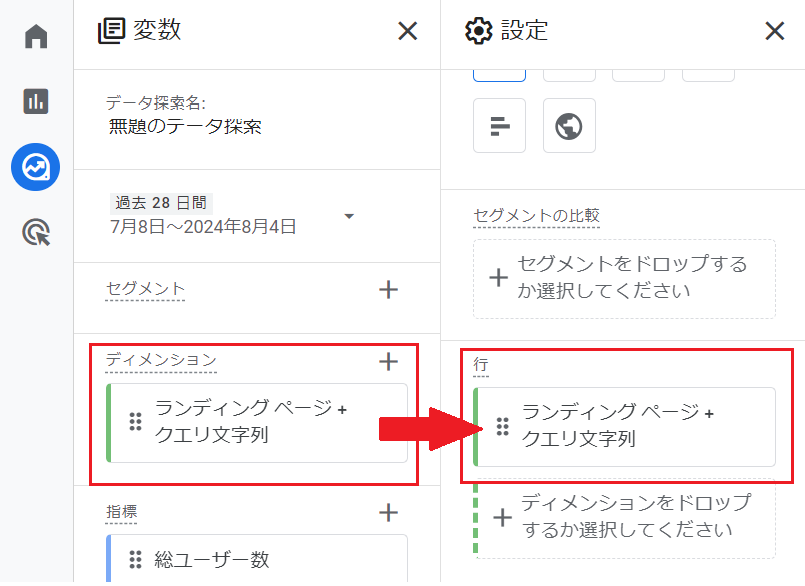The height and width of the screenshot is (586, 805).
Task: Open the Home icon in sidebar
Action: (36, 36)
